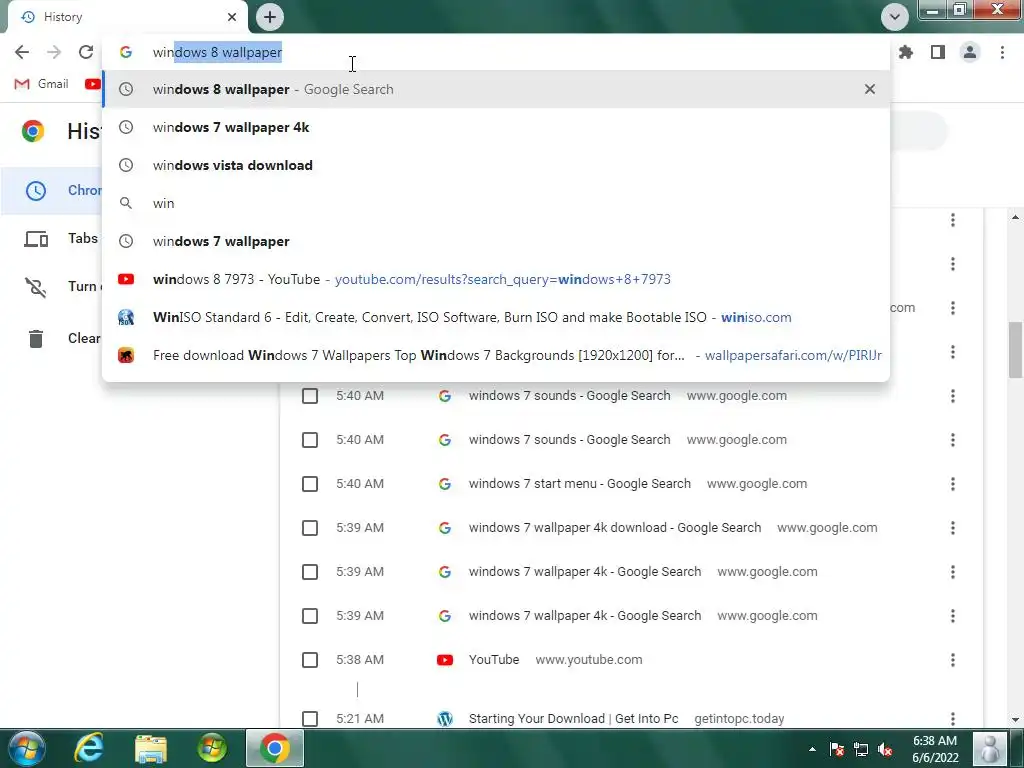Screen dimensions: 1024x768
Task: Click the muted volume tray icon
Action: click(885, 750)
